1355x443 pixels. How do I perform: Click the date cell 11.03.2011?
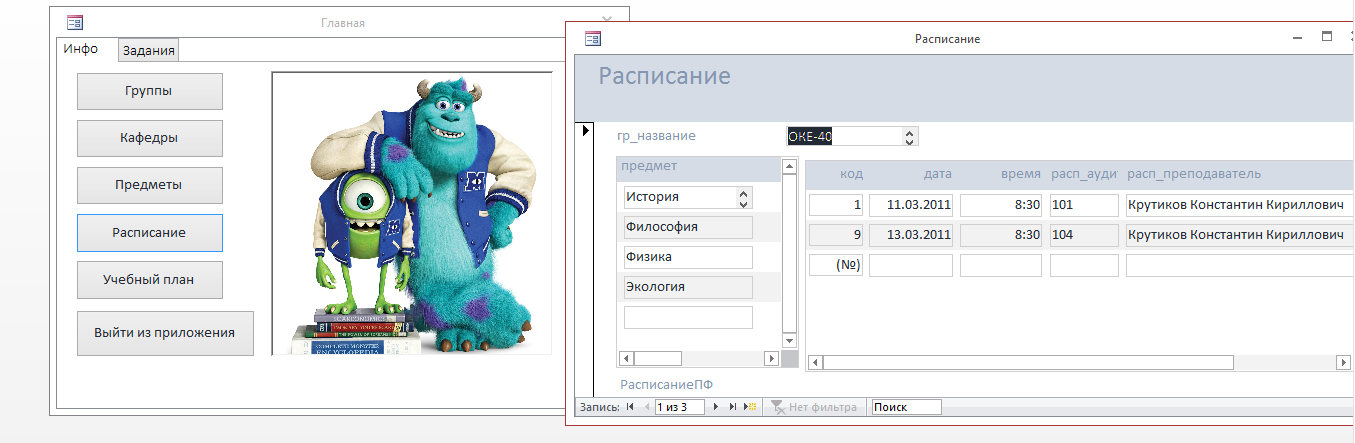click(x=911, y=205)
